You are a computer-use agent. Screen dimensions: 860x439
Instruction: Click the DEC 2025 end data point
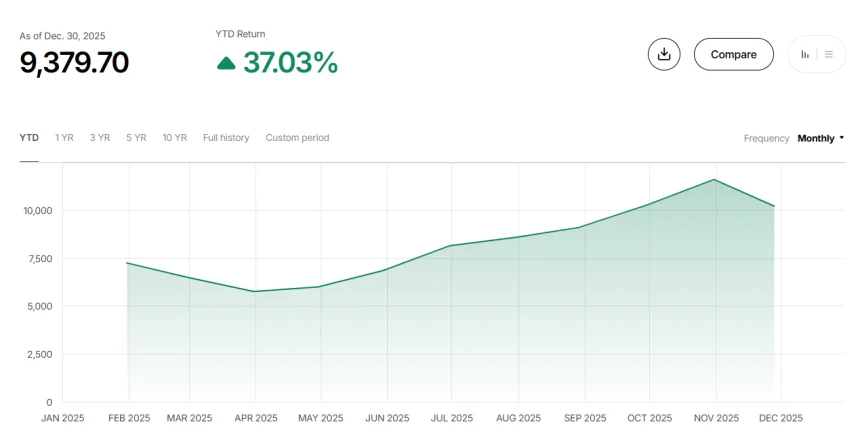coord(775,206)
